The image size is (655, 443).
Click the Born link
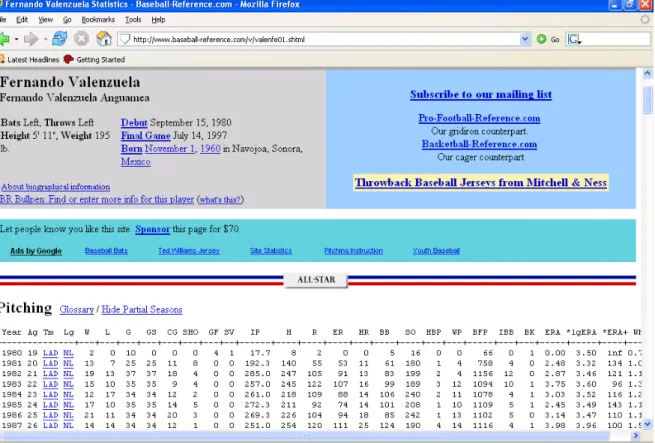click(x=132, y=149)
